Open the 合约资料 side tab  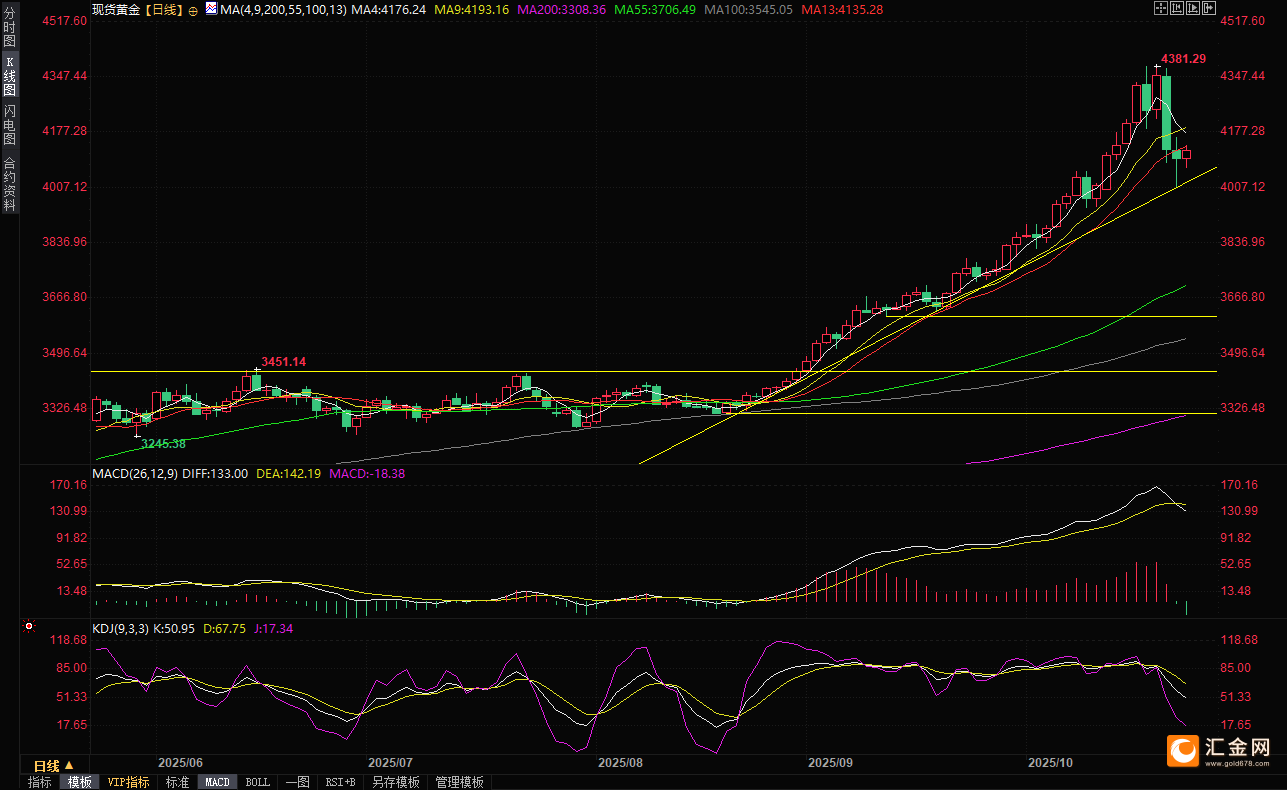[9, 184]
